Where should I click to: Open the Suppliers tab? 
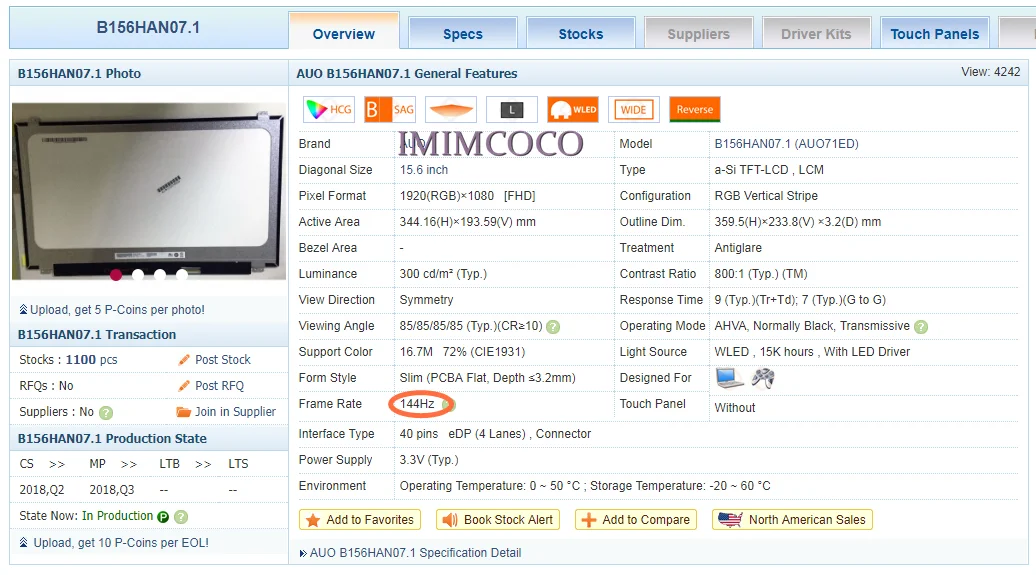pyautogui.click(x=698, y=34)
